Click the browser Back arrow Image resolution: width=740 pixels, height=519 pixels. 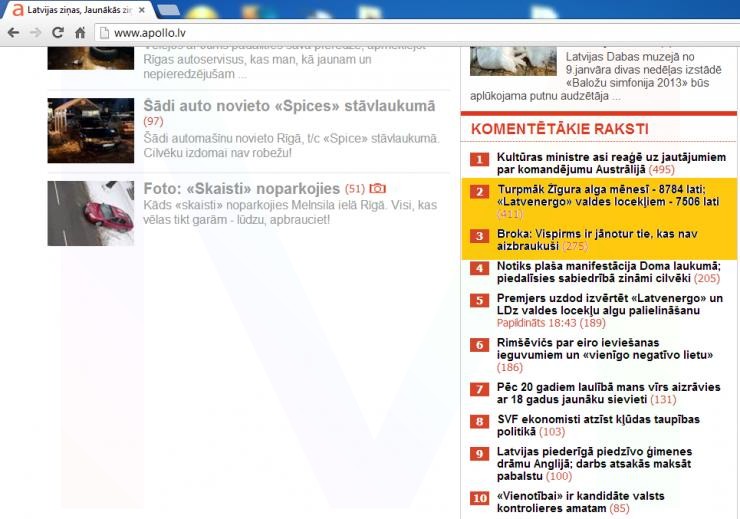13,32
